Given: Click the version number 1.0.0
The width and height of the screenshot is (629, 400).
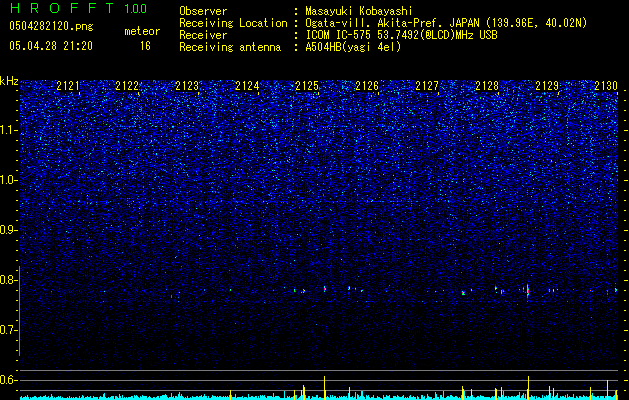Looking at the screenshot, I should coord(136,8).
